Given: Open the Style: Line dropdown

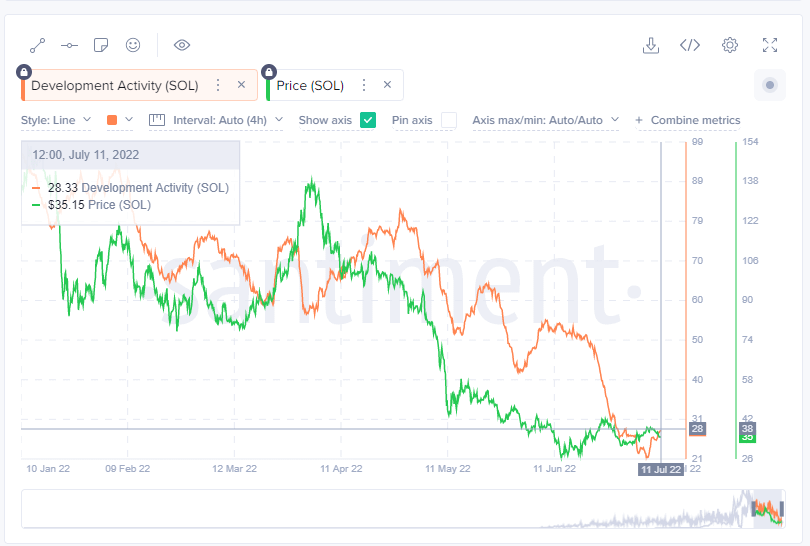Looking at the screenshot, I should point(56,120).
